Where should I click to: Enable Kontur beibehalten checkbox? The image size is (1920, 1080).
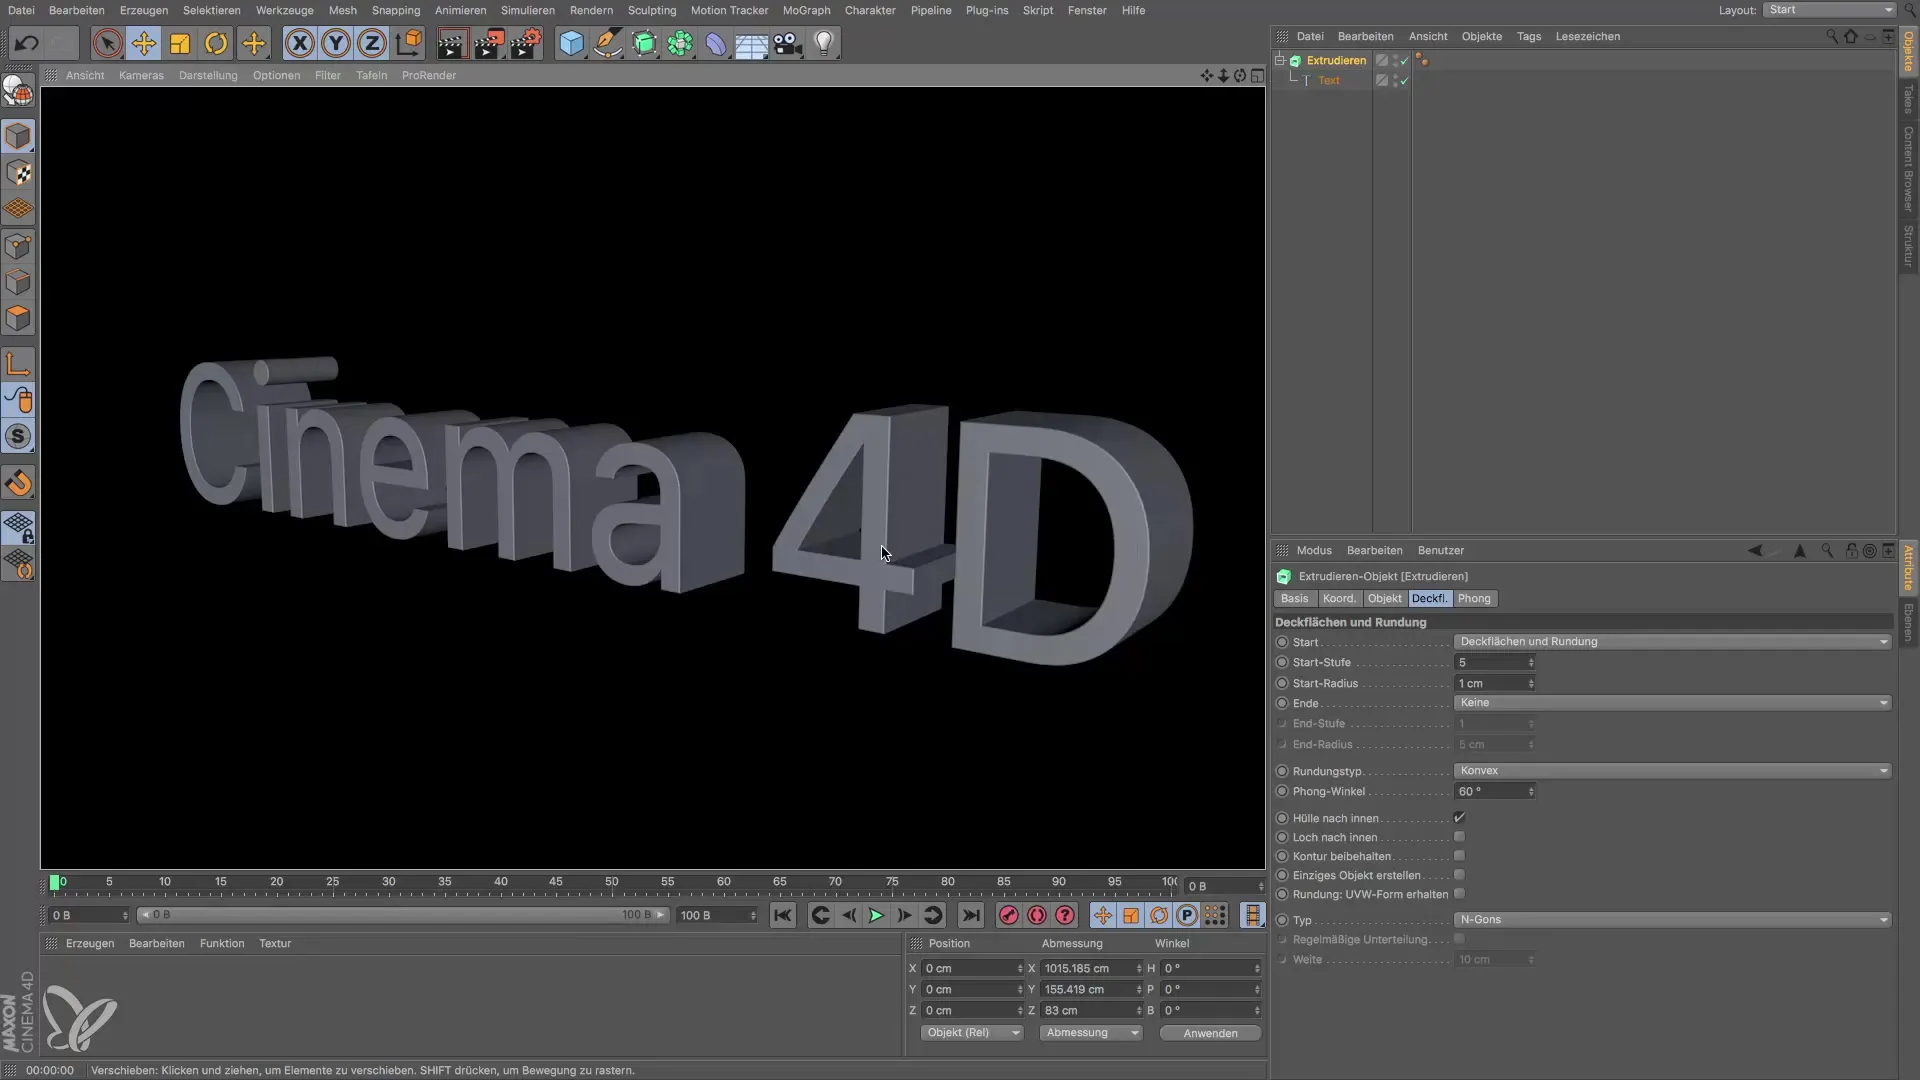point(1459,856)
